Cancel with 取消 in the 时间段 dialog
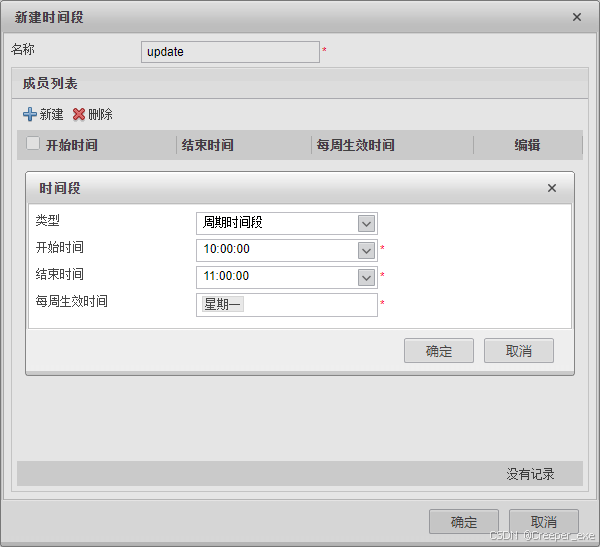600x547 pixels. (519, 351)
